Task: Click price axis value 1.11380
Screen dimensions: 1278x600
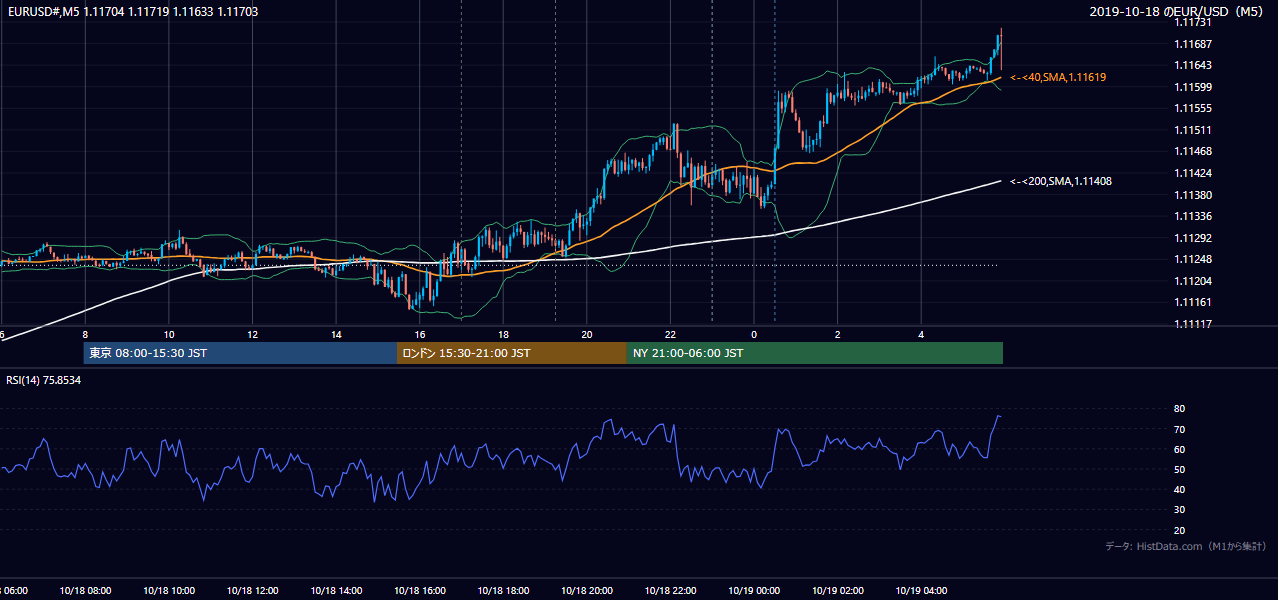Action: point(1192,195)
